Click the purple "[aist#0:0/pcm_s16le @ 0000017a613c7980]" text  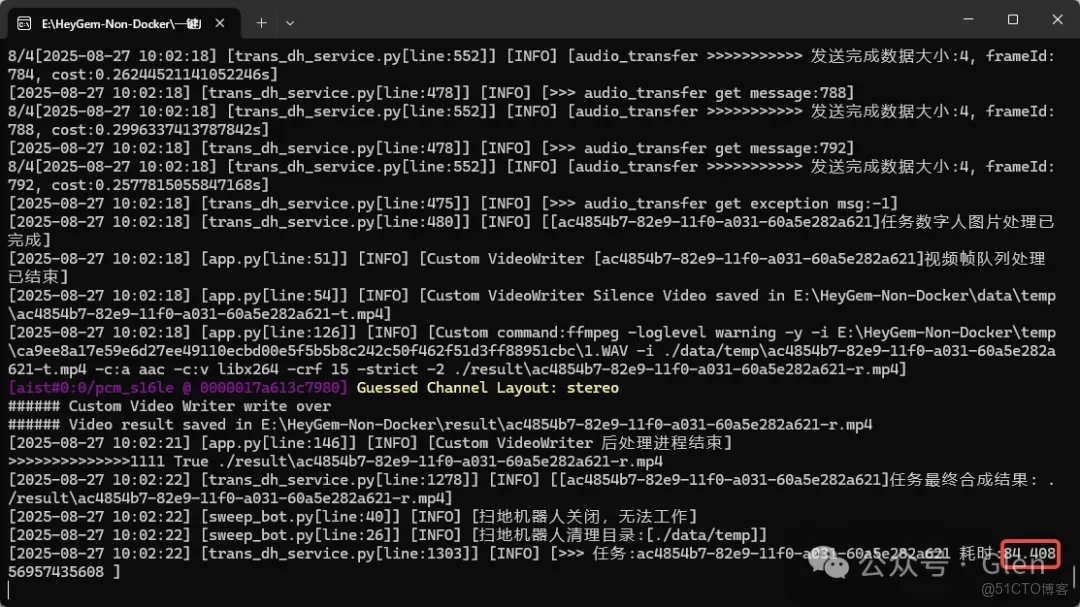178,388
